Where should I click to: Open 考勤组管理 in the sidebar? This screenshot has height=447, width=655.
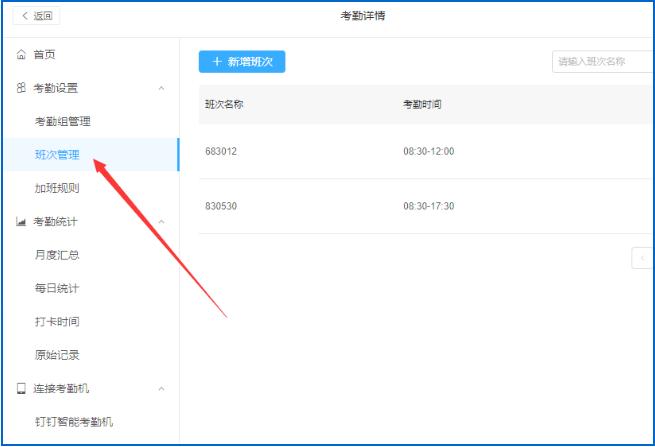pyautogui.click(x=63, y=122)
